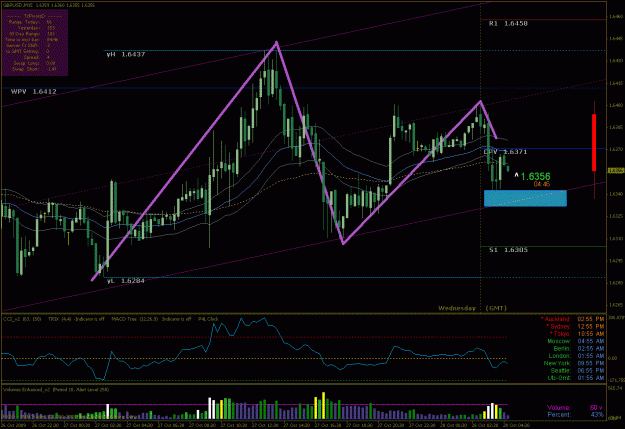Click the highlighted current price tag on axis
The width and height of the screenshot is (625, 429).
616,171
